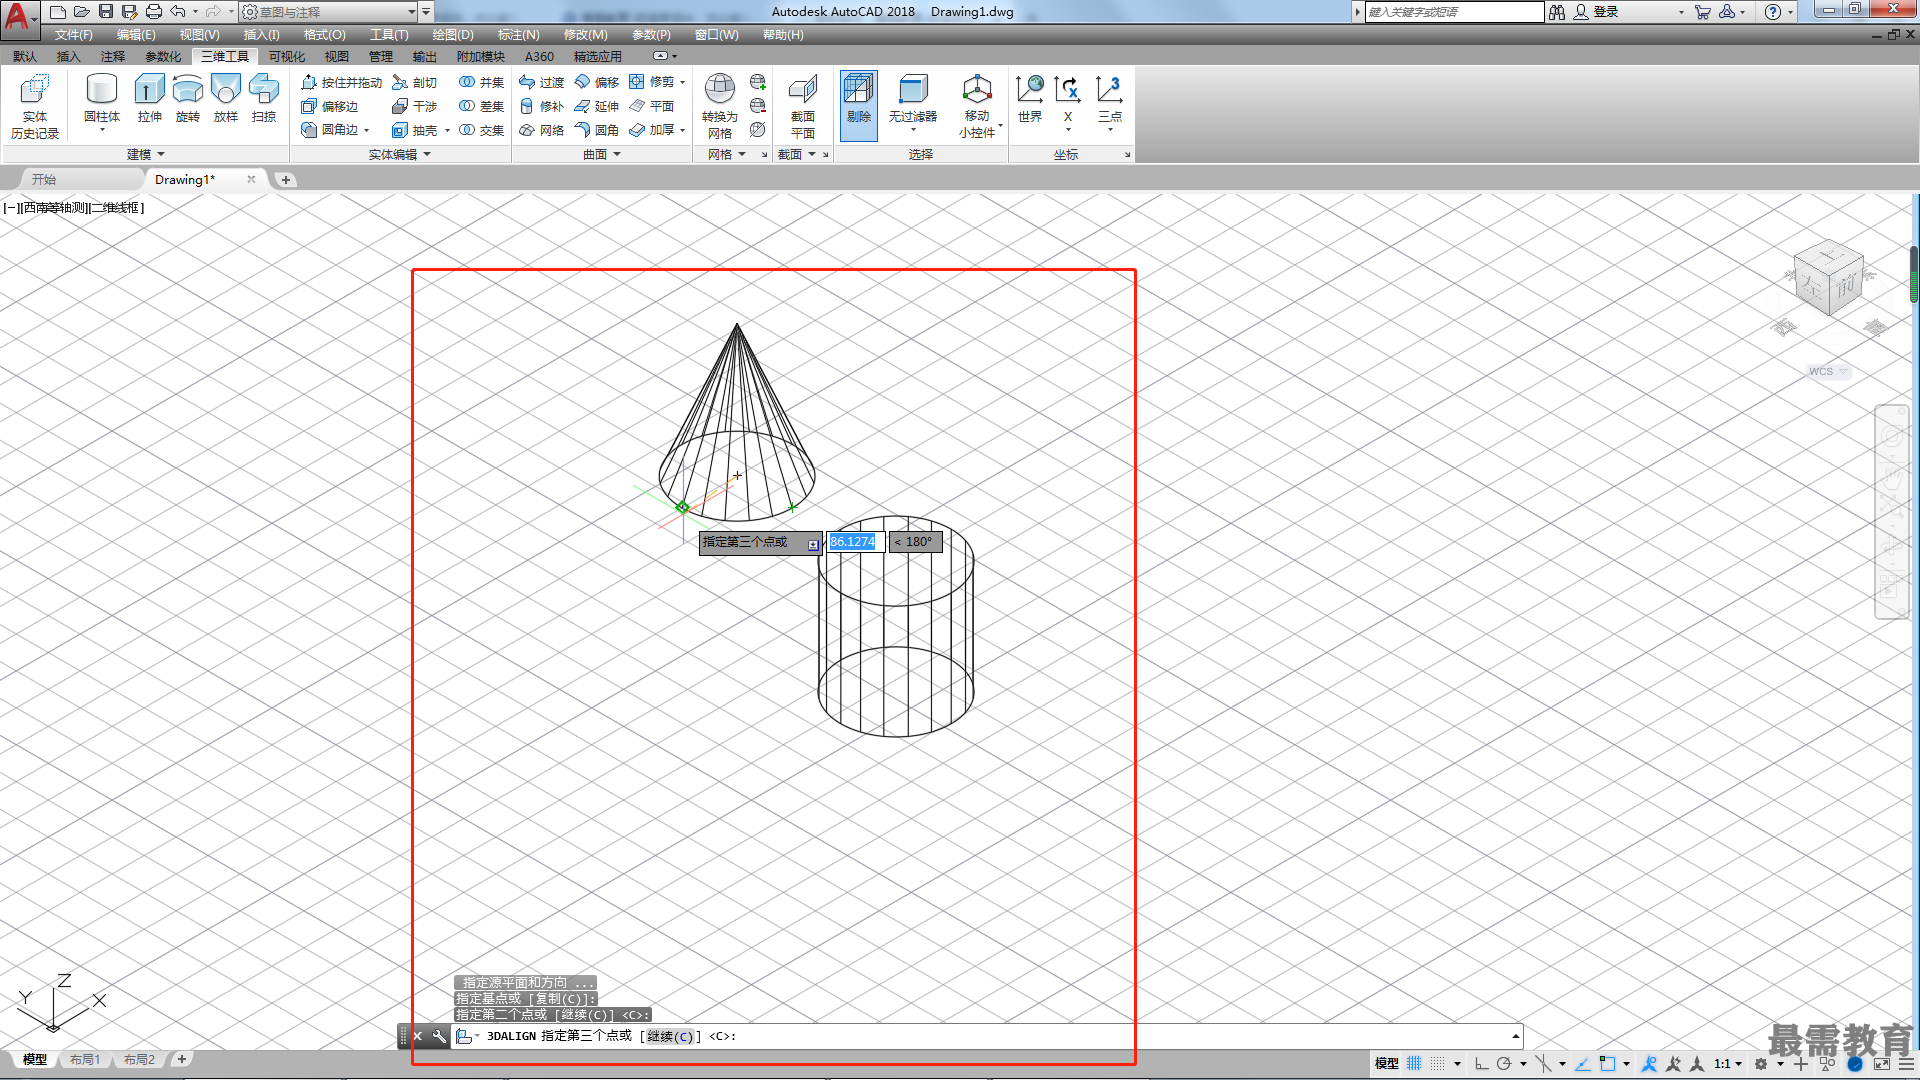Viewport: 1920px width, 1080px height.
Task: Click the Undo arrow icon
Action: (178, 11)
